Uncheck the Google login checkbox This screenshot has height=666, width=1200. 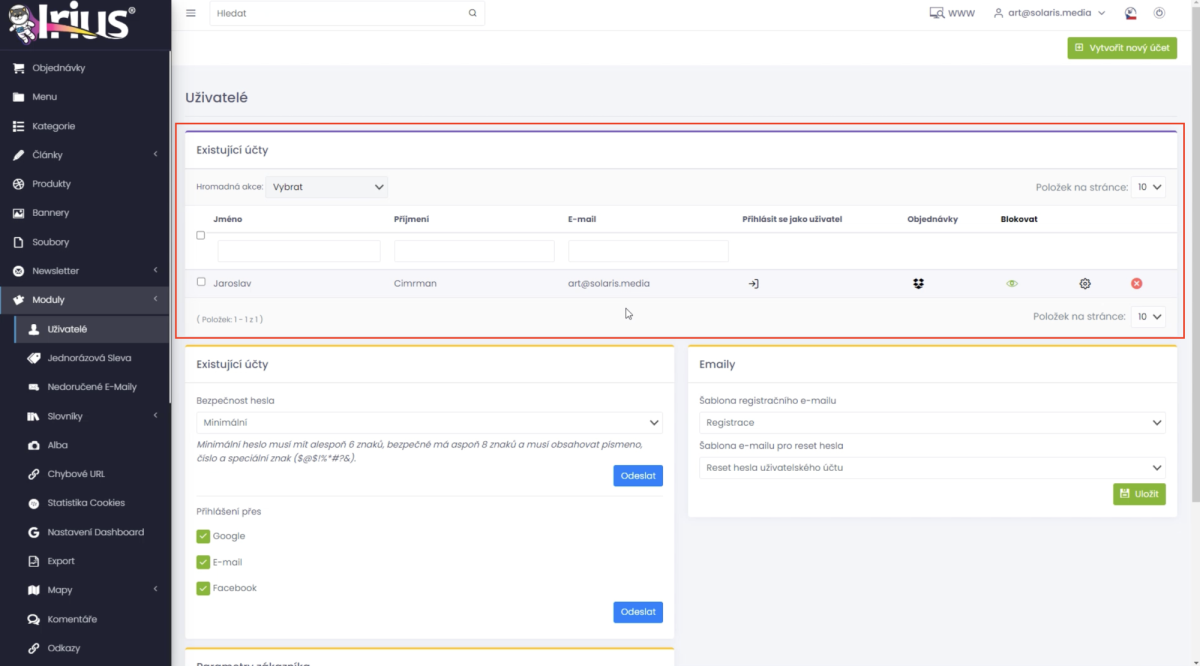[x=203, y=536]
